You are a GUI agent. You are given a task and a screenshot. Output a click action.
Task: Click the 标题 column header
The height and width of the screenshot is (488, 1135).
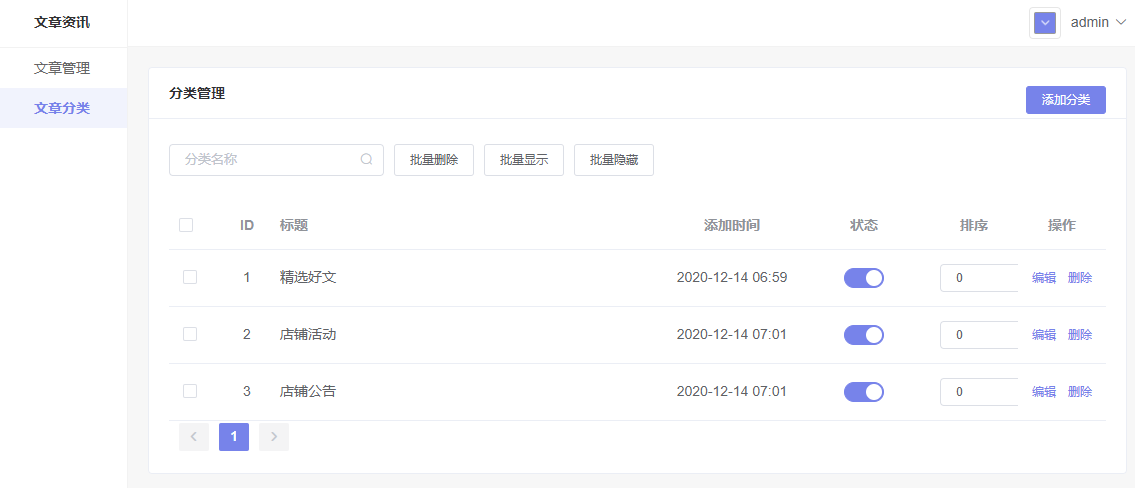[x=294, y=225]
